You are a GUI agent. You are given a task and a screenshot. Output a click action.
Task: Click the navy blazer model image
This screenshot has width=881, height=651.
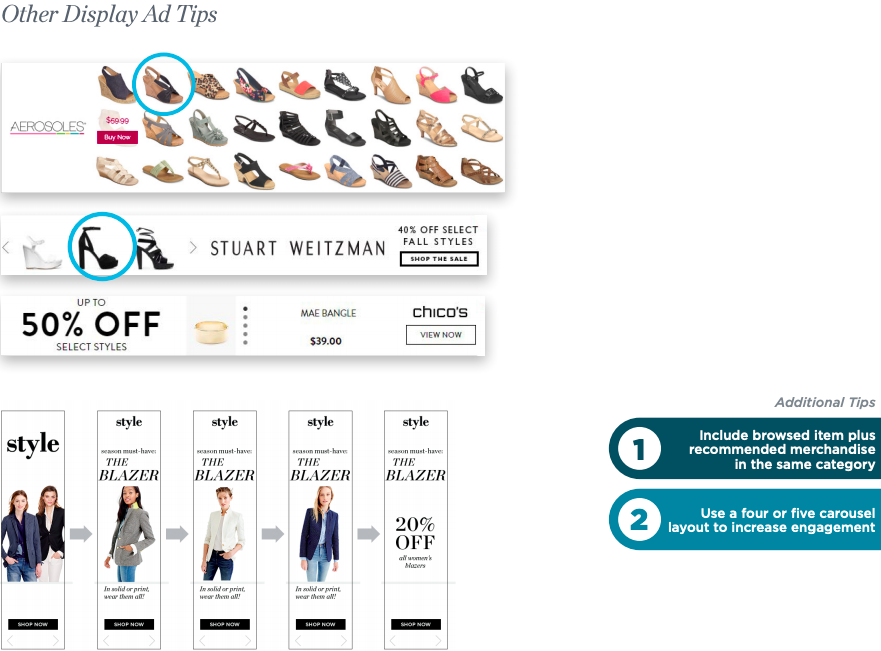click(x=320, y=534)
